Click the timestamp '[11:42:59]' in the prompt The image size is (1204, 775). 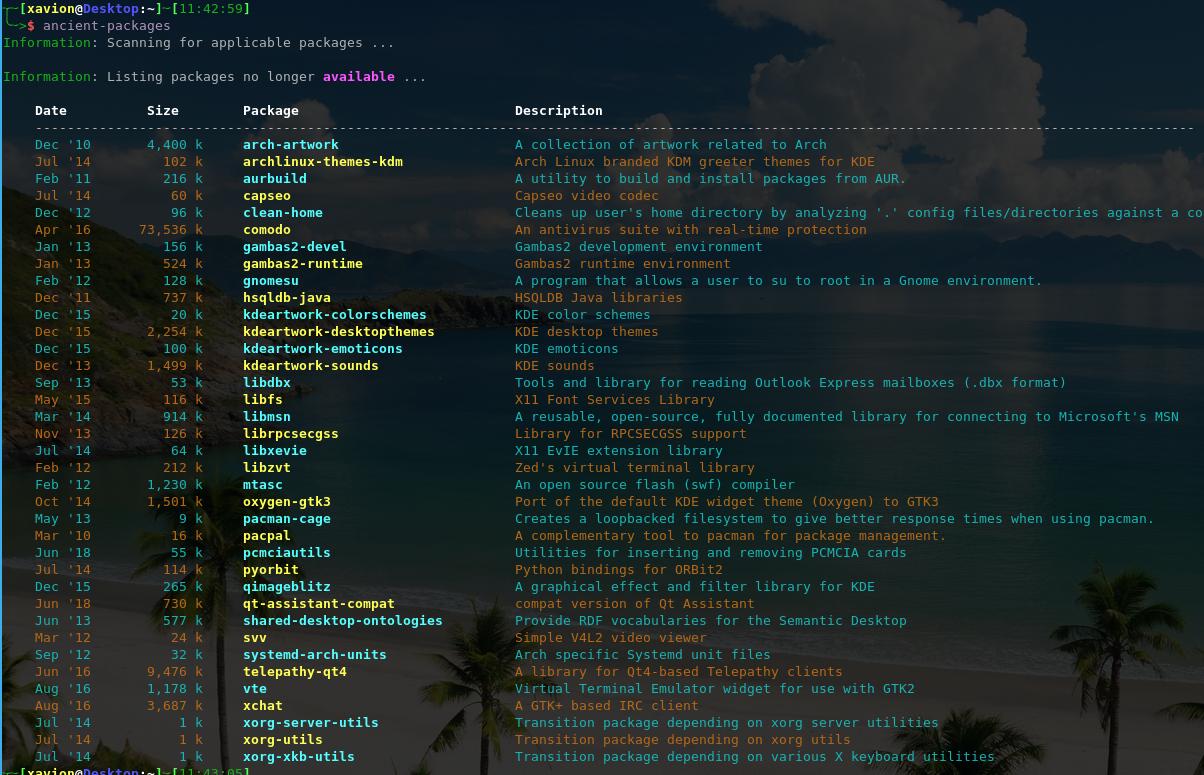coord(211,8)
